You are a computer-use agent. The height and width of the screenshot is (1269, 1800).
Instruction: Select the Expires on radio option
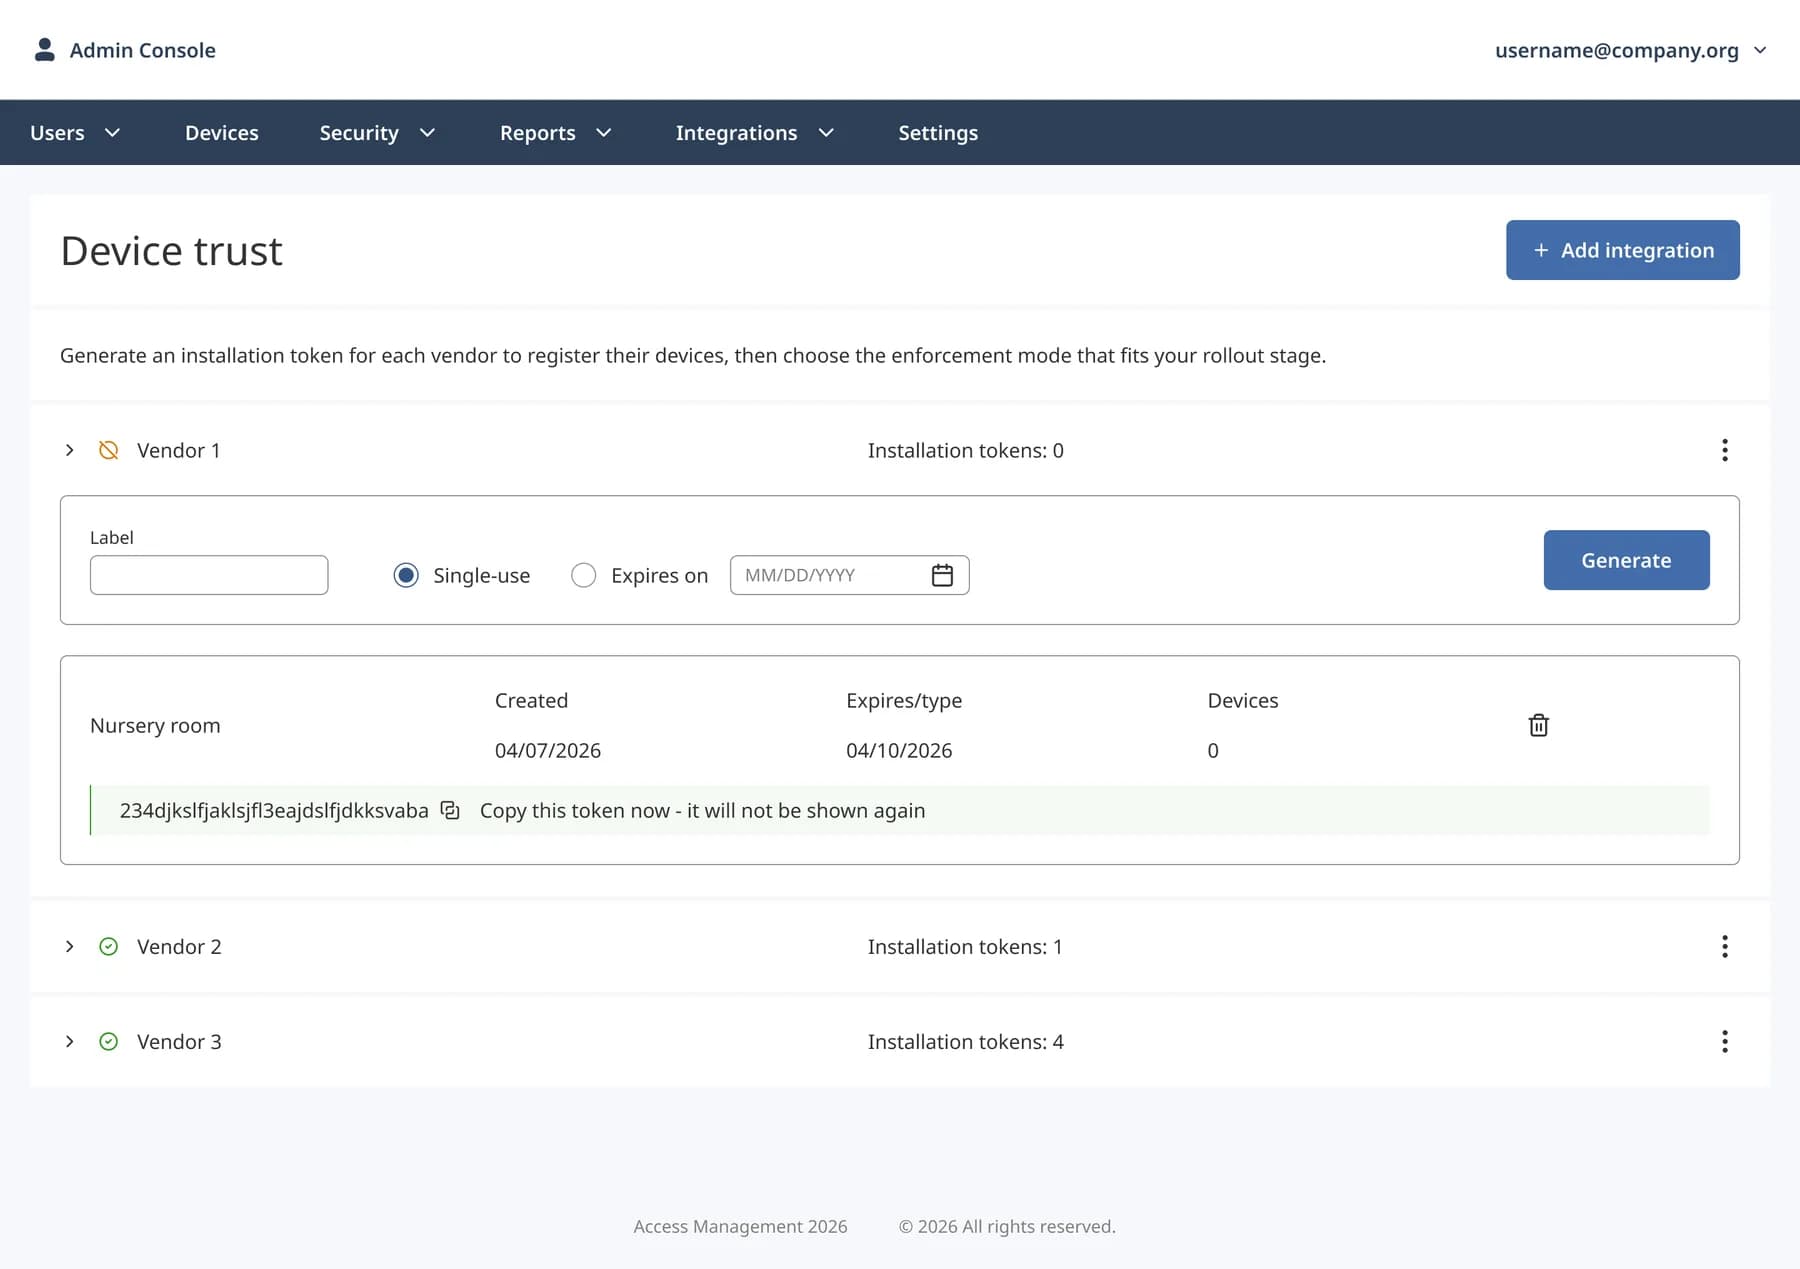584,575
